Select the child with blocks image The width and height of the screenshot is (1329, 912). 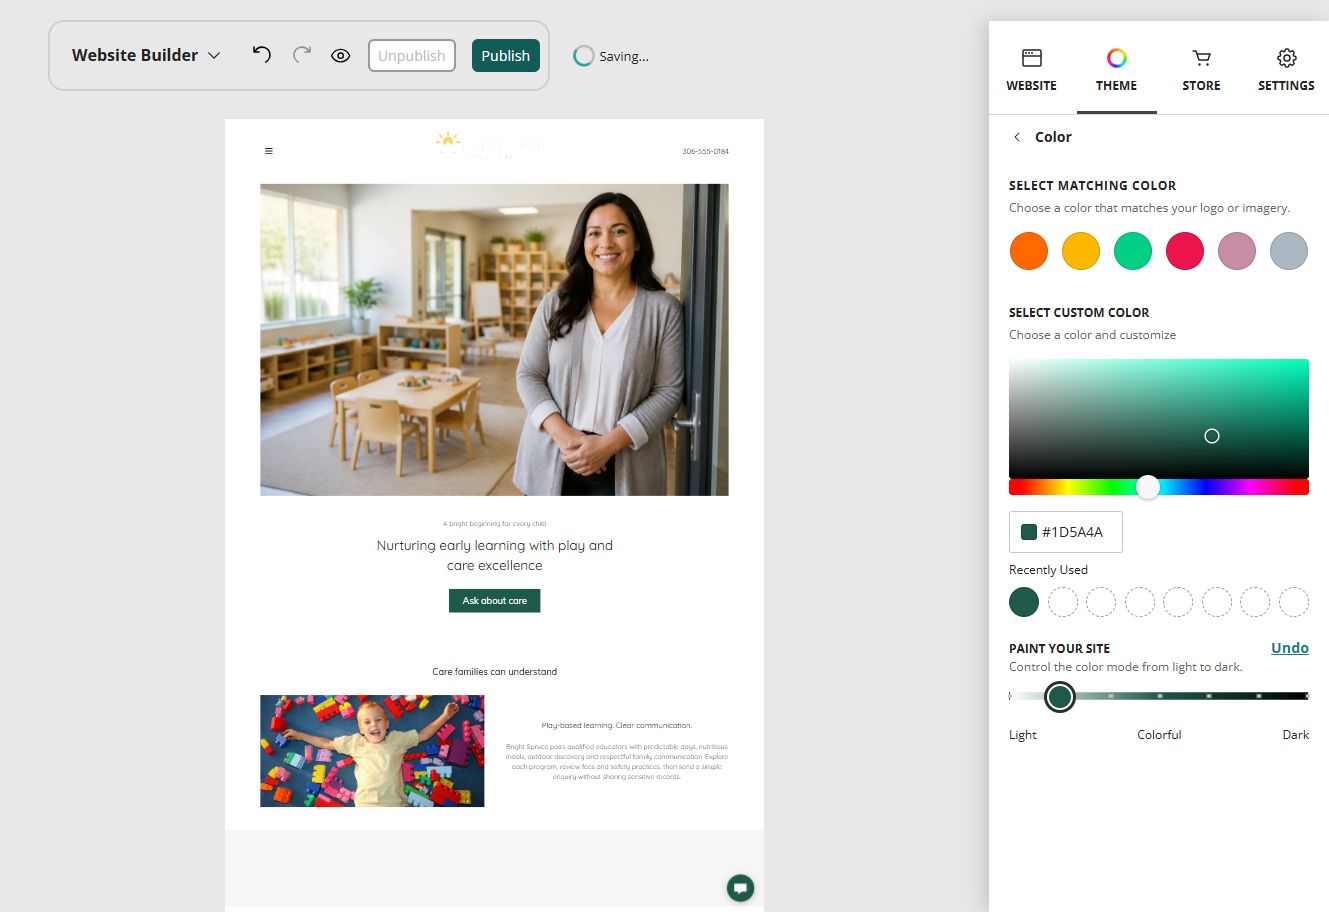(372, 751)
